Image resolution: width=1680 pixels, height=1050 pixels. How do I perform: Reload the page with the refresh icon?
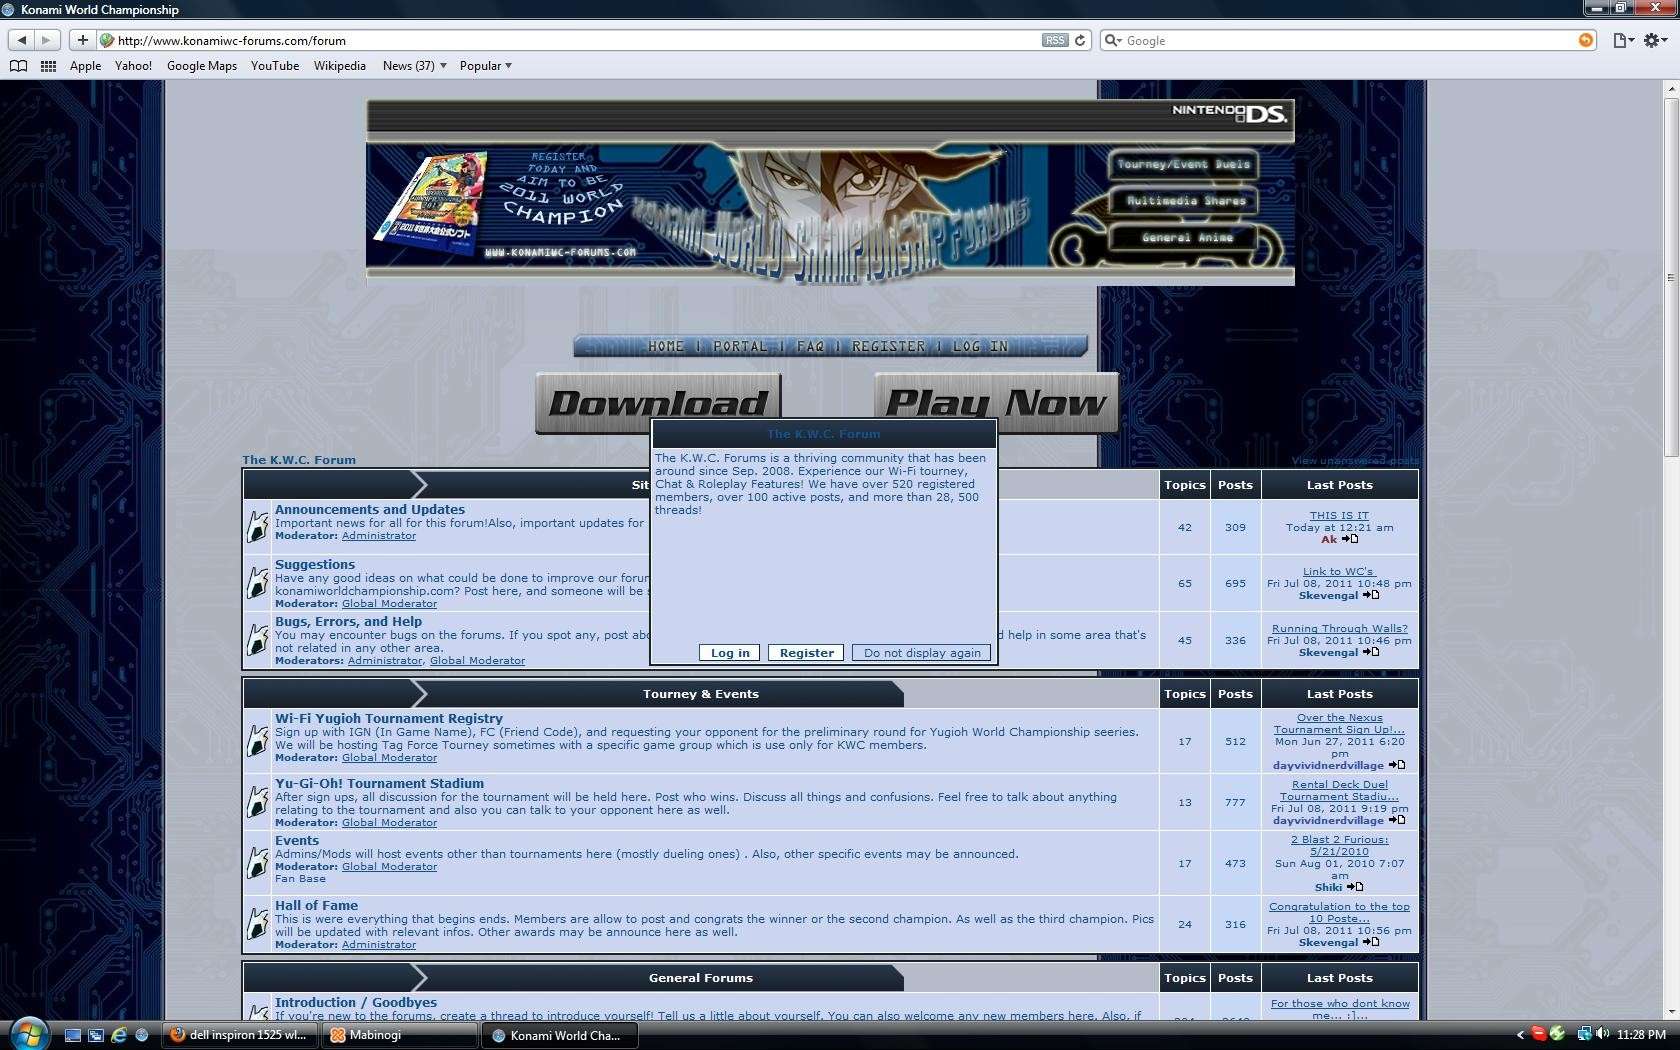click(1080, 40)
